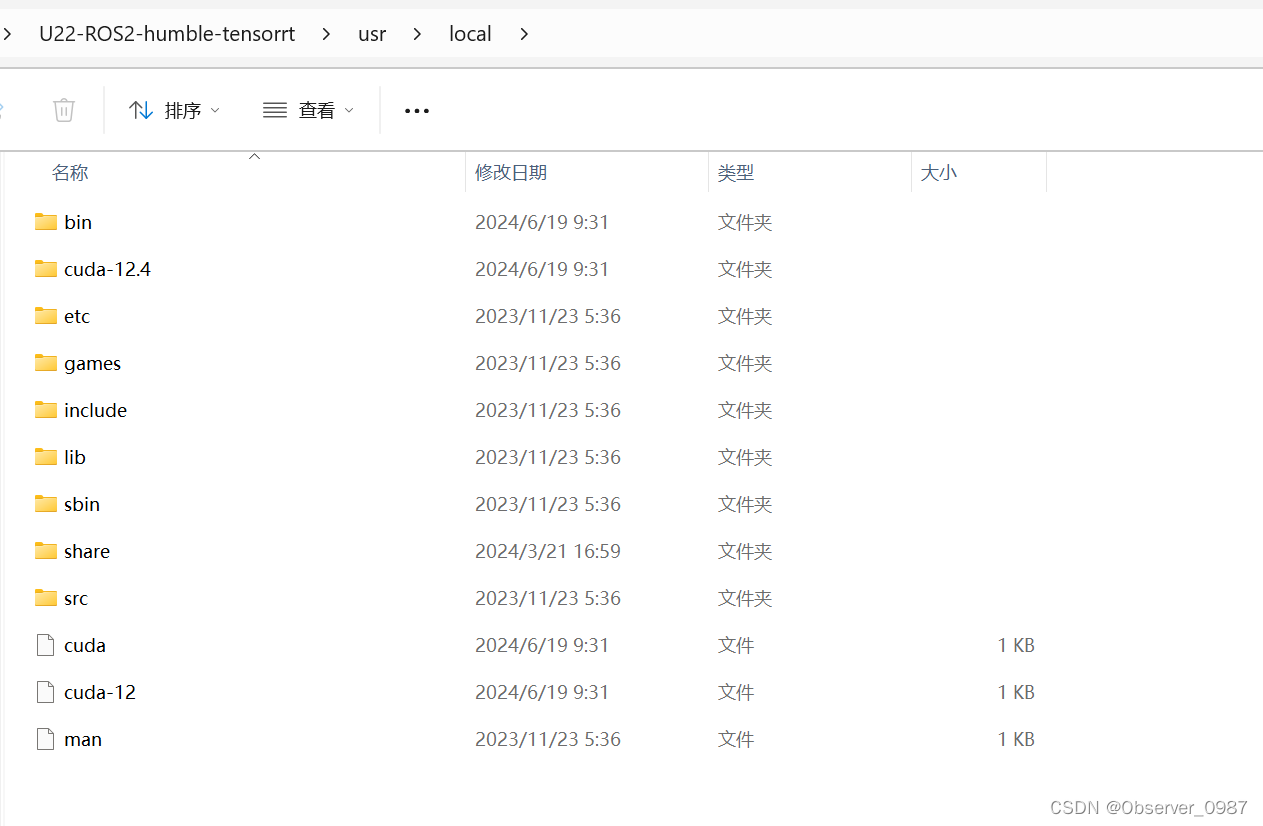Select the cuda file icon
This screenshot has height=826, width=1263.
tap(45, 645)
